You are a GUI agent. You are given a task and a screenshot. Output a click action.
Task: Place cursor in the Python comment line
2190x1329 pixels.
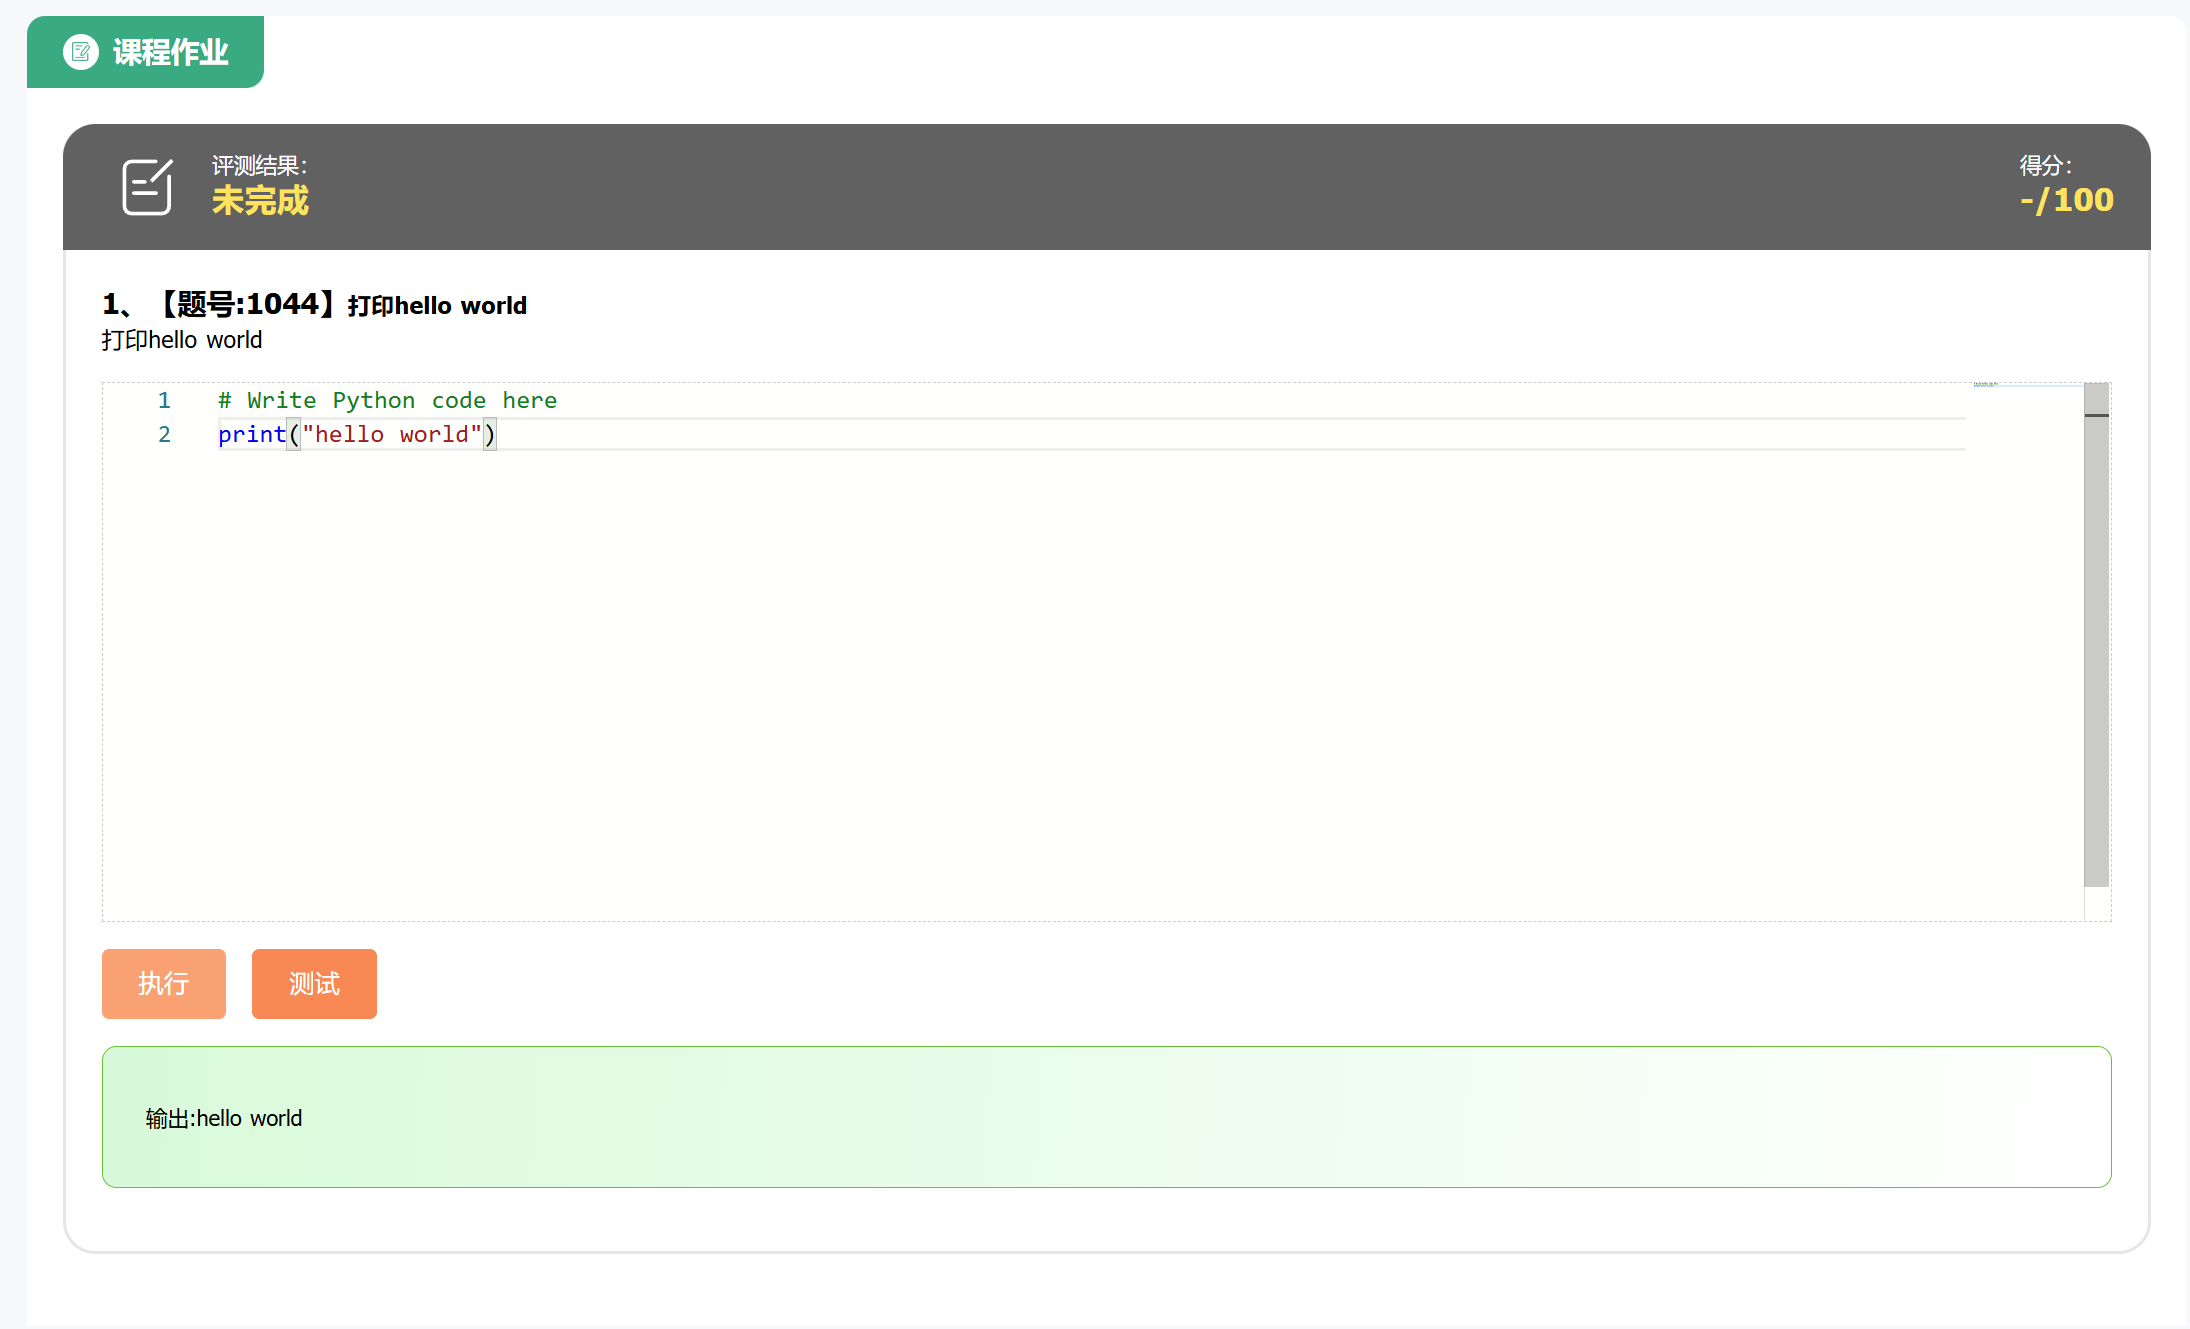[x=387, y=401]
